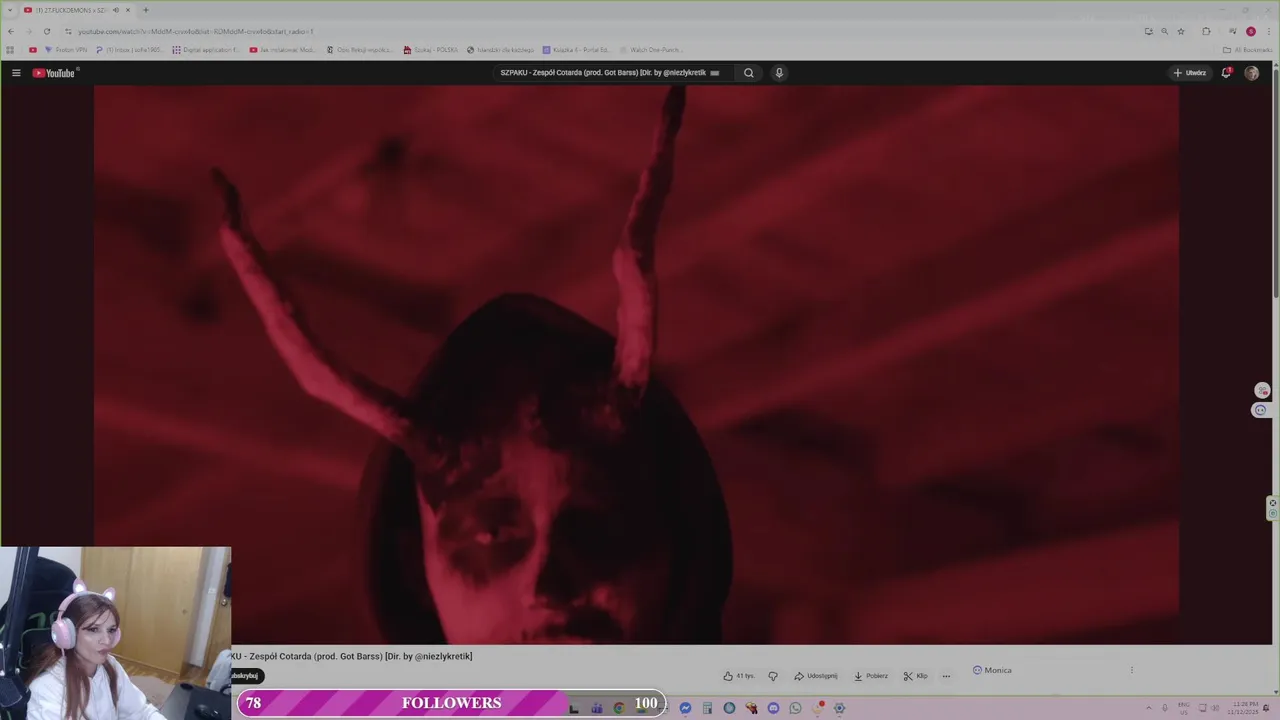Screen dimensions: 1280x720
Task: Click the YouTube search magnifier button
Action: tap(748, 73)
